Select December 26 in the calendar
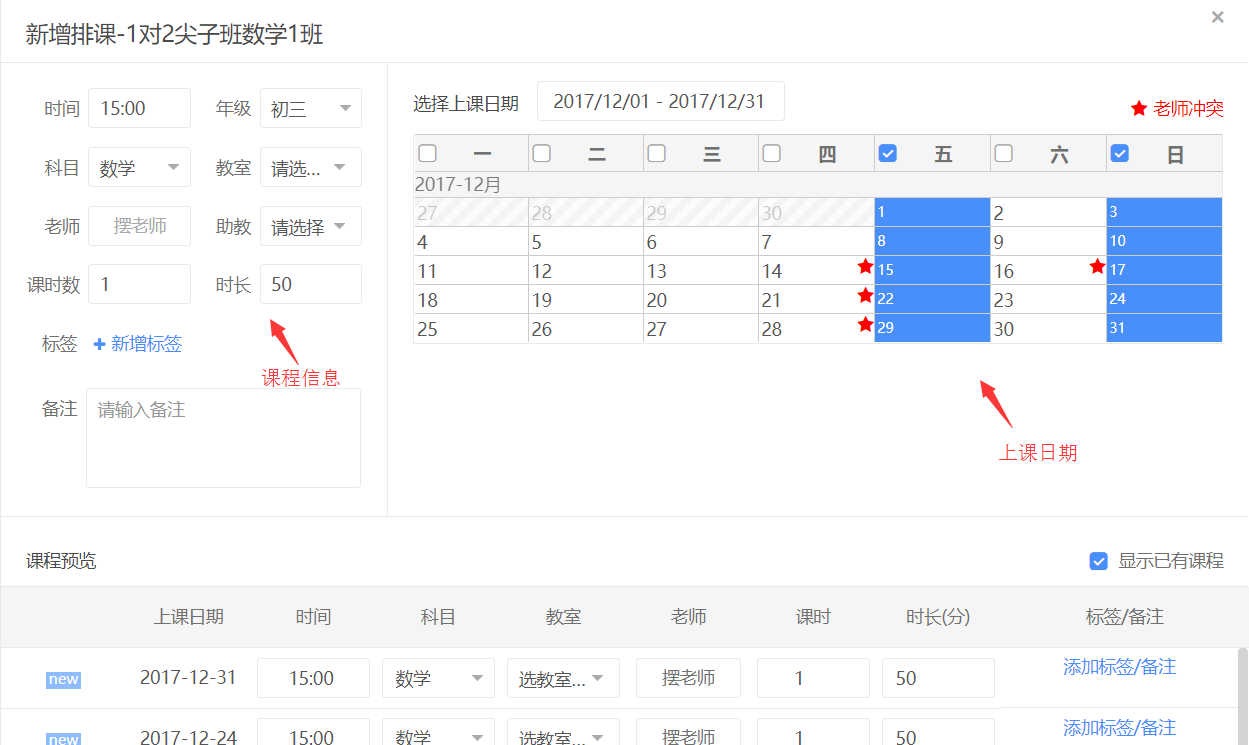Image resolution: width=1249 pixels, height=745 pixels. tap(586, 328)
